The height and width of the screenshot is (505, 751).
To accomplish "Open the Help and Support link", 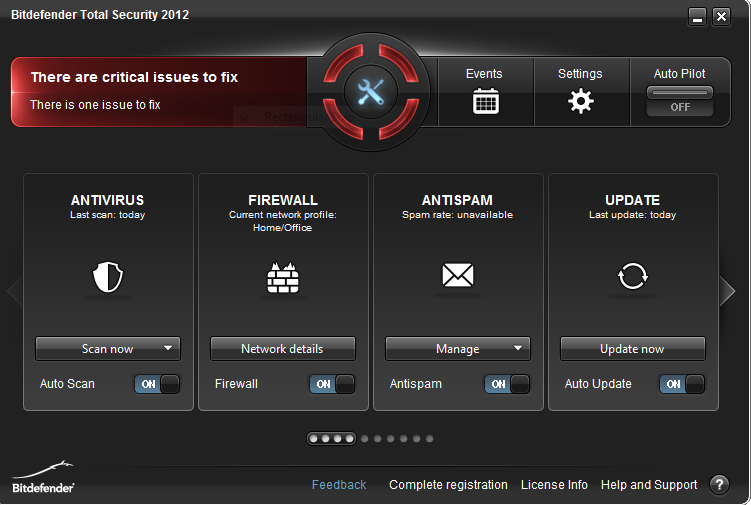I will [x=649, y=485].
